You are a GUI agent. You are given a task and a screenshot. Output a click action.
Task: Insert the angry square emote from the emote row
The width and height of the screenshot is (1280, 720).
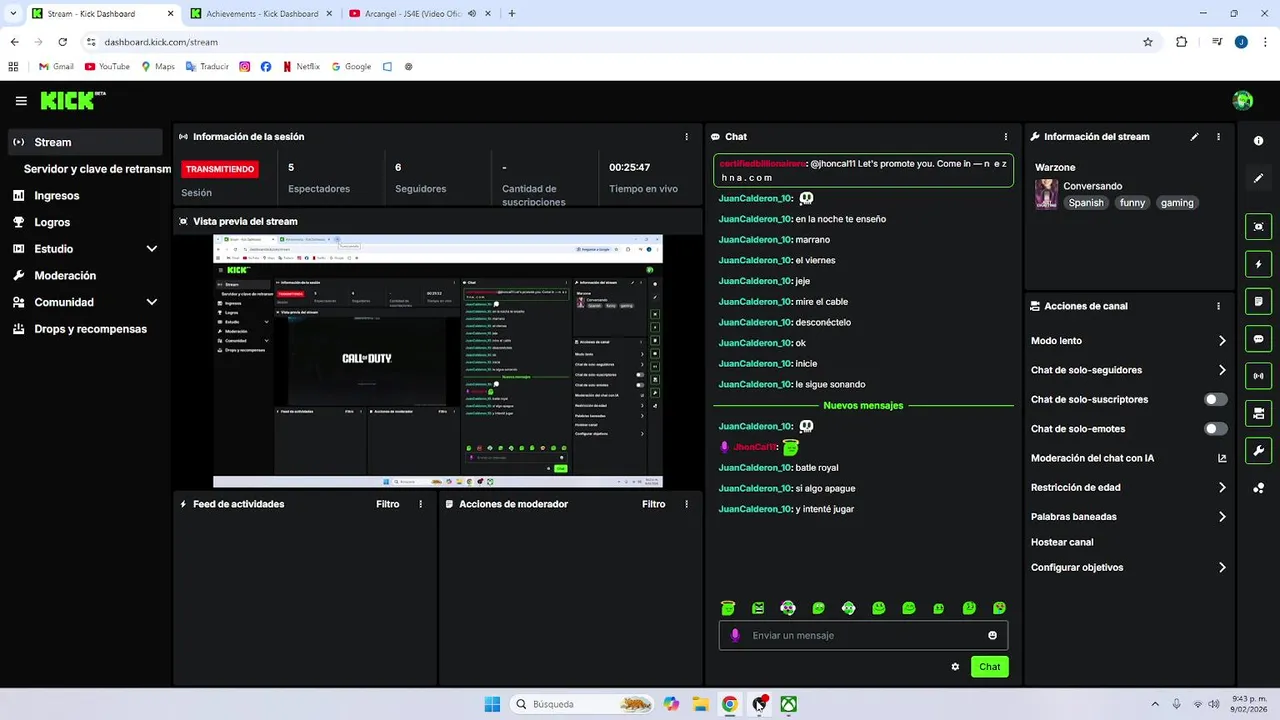click(758, 608)
